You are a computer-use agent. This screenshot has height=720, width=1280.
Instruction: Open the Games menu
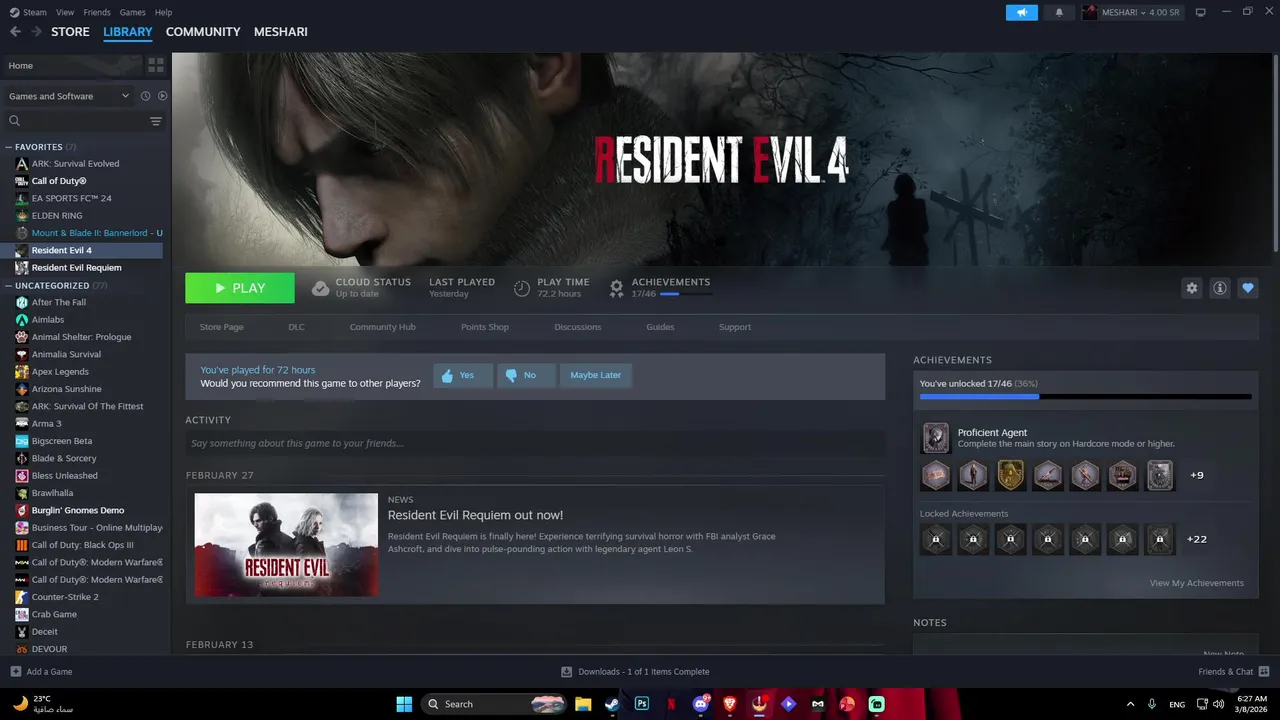132,12
